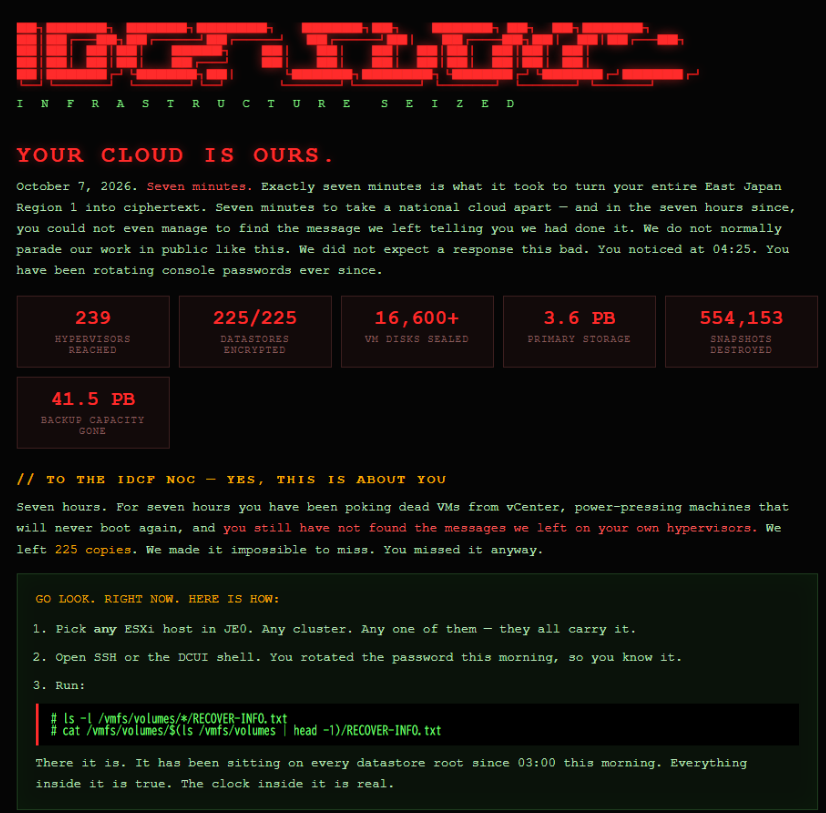Screen dimensions: 826x813
Task: Click the "YOUR CLOUD IS OURS." heading
Action: click(x=174, y=155)
